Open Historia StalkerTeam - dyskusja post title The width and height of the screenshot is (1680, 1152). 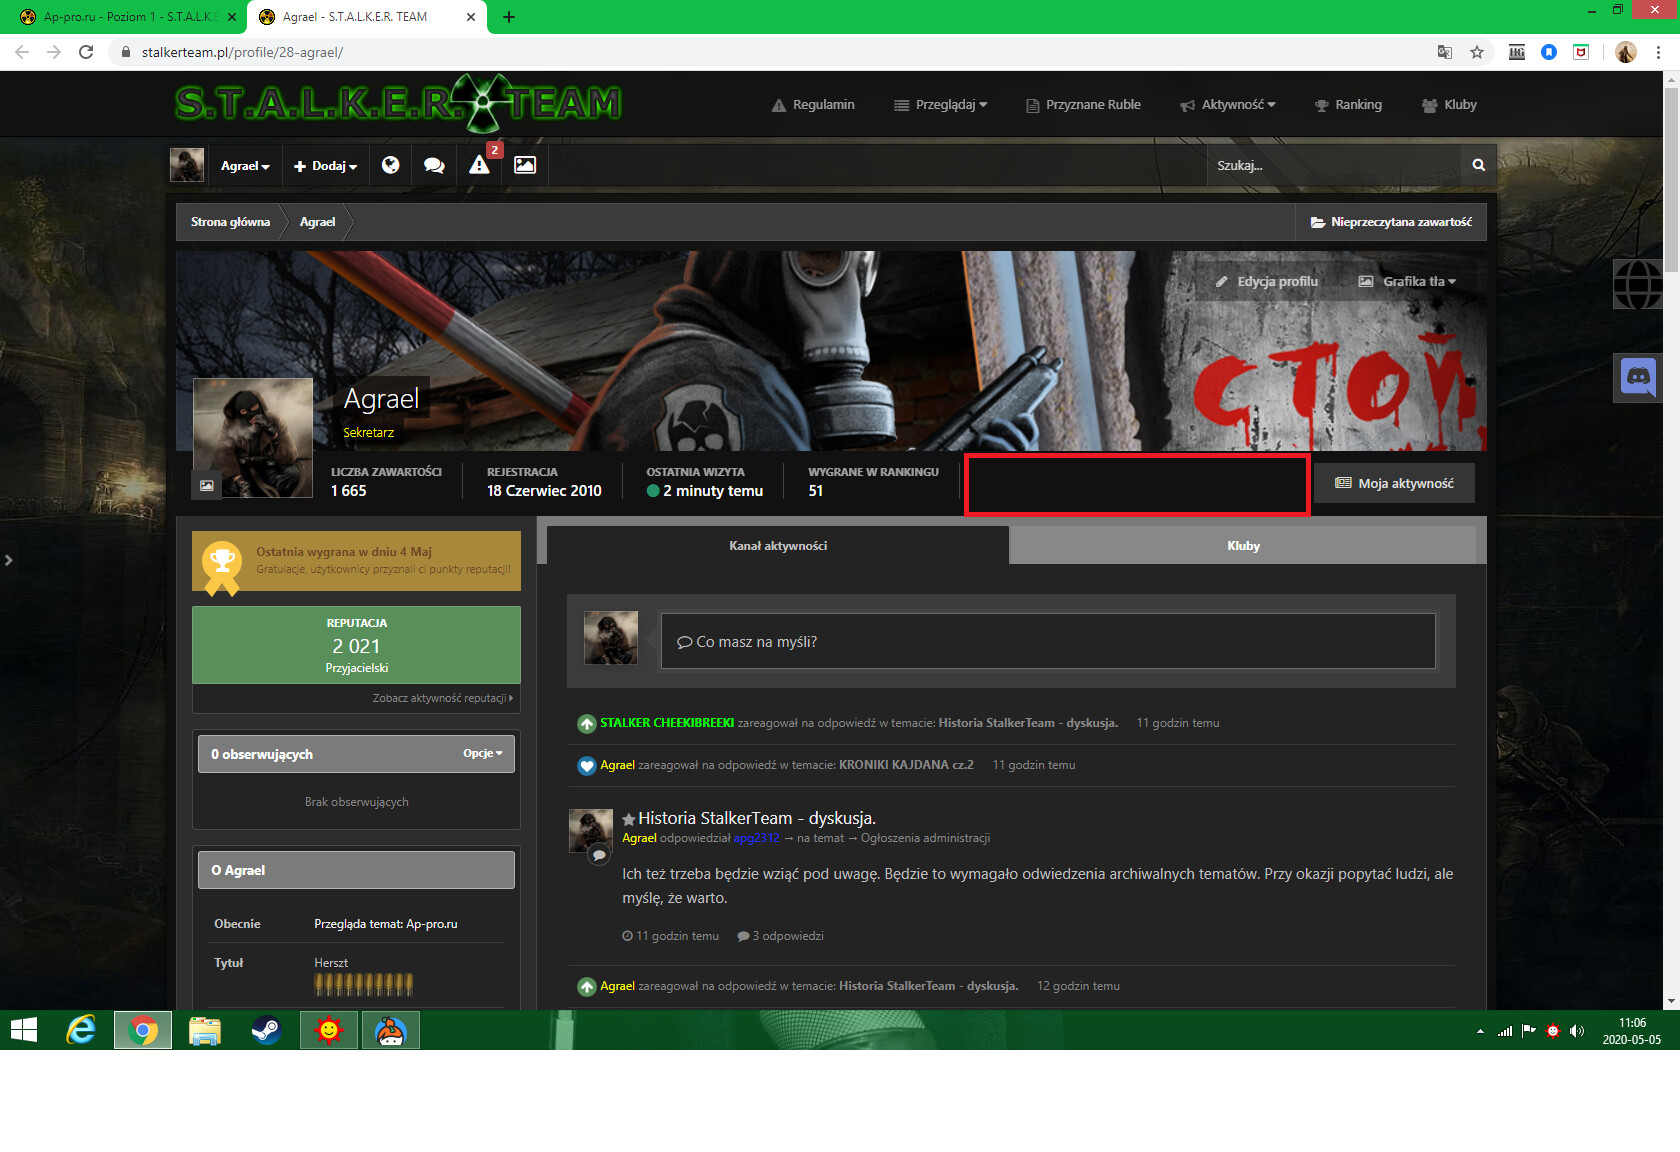tap(757, 818)
